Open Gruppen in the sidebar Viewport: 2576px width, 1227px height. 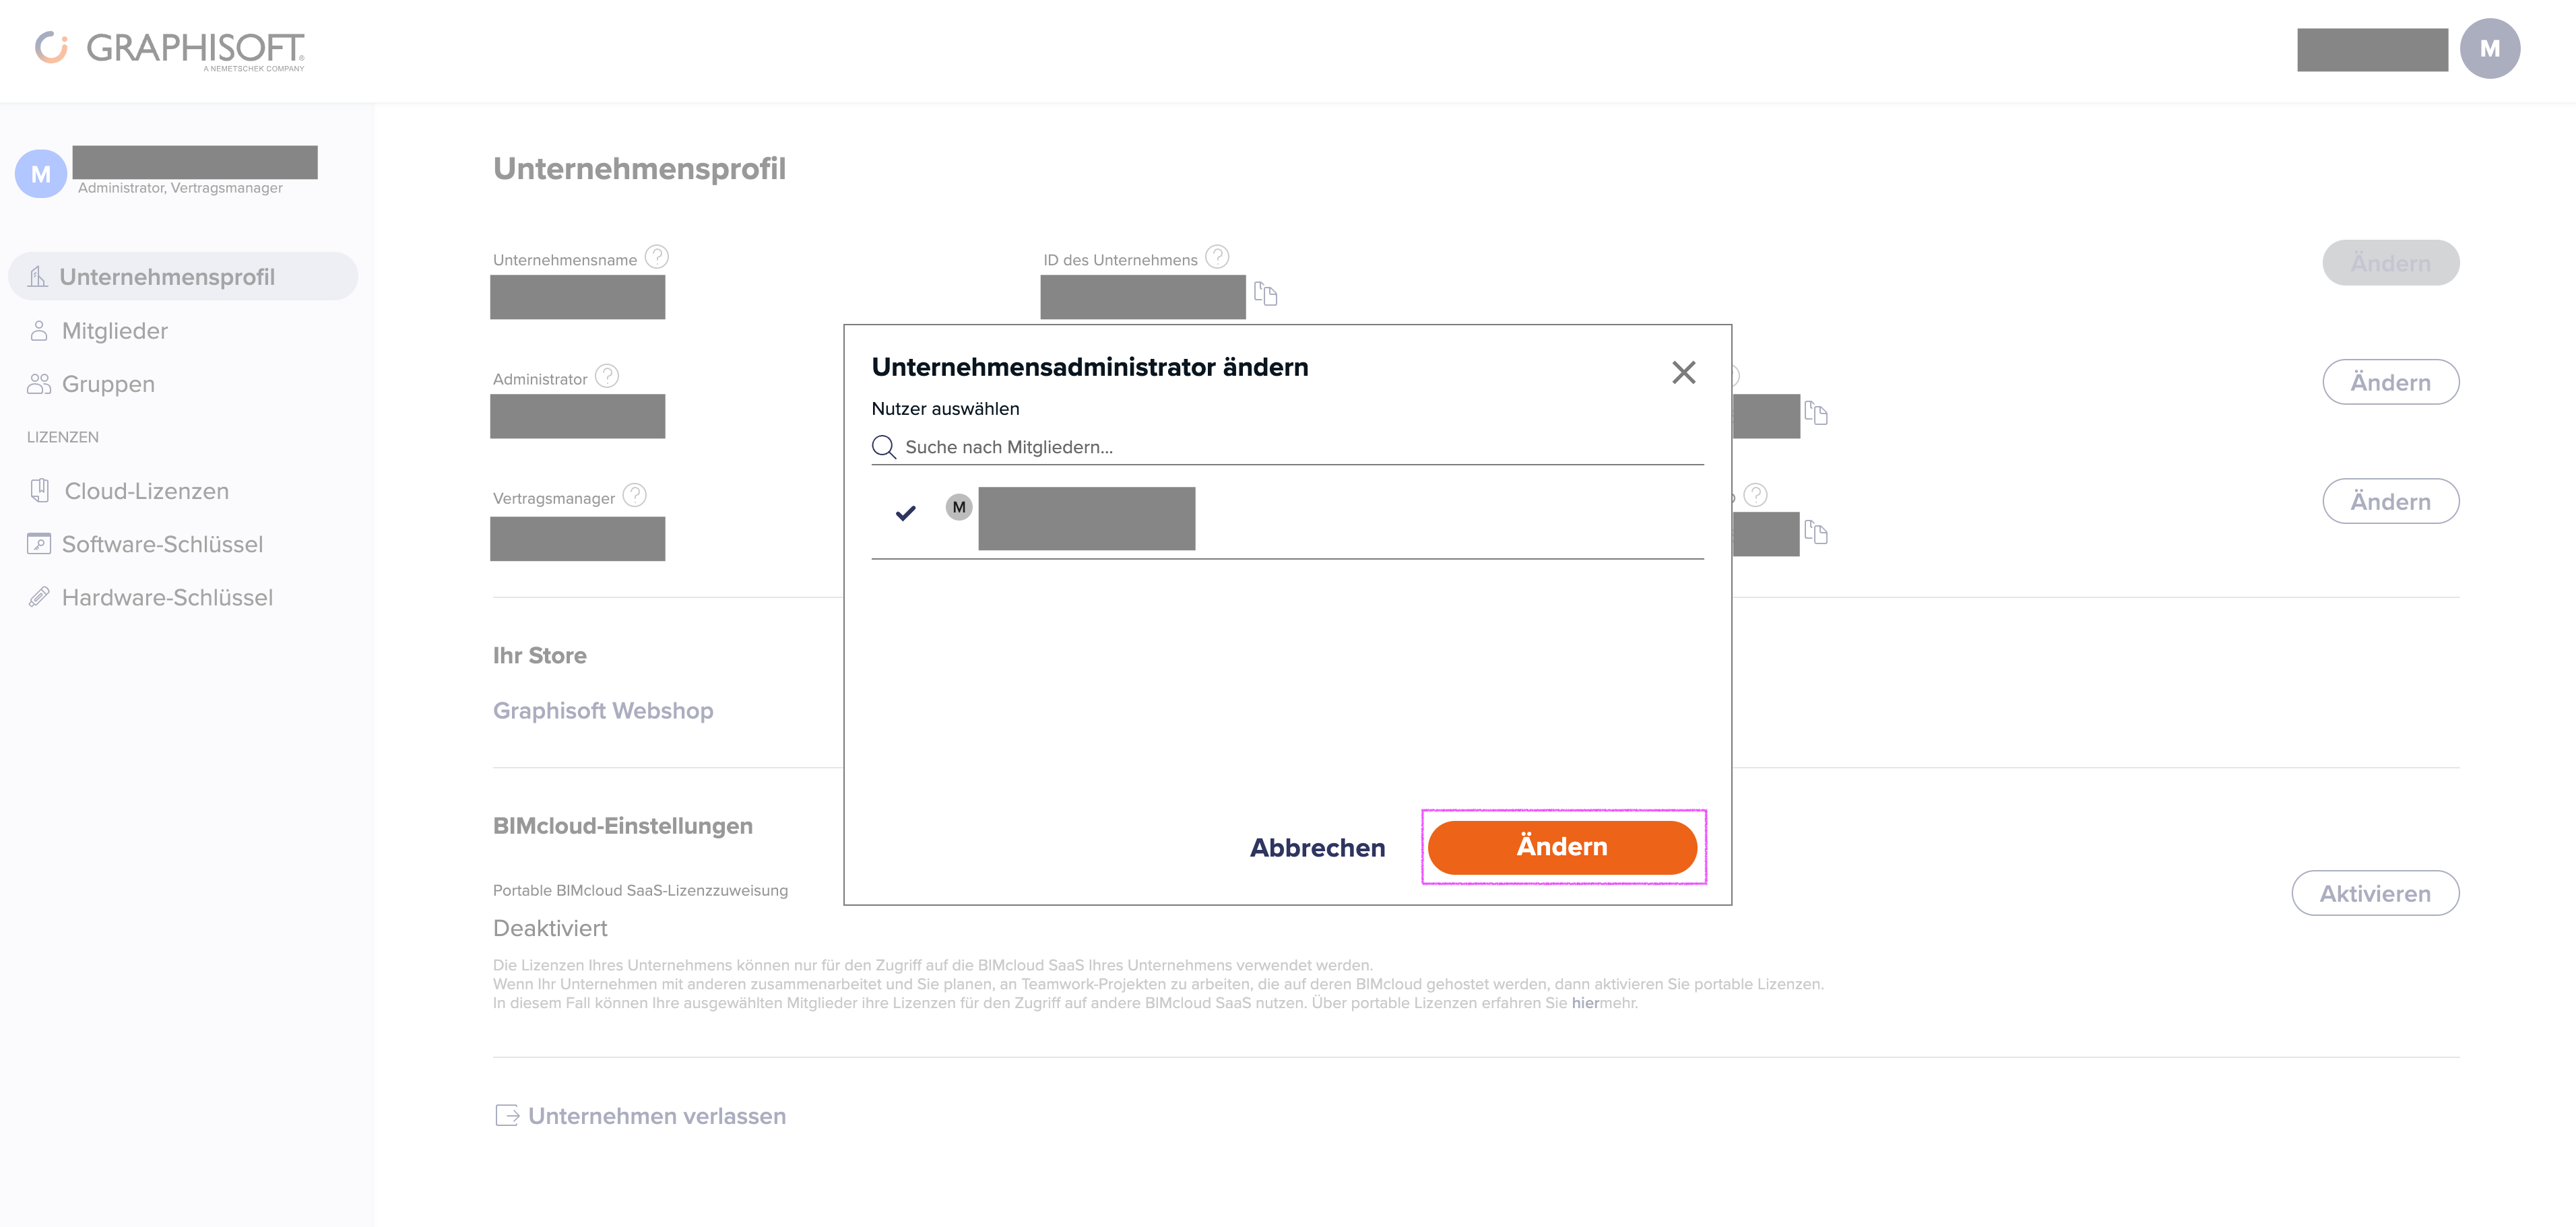[108, 384]
